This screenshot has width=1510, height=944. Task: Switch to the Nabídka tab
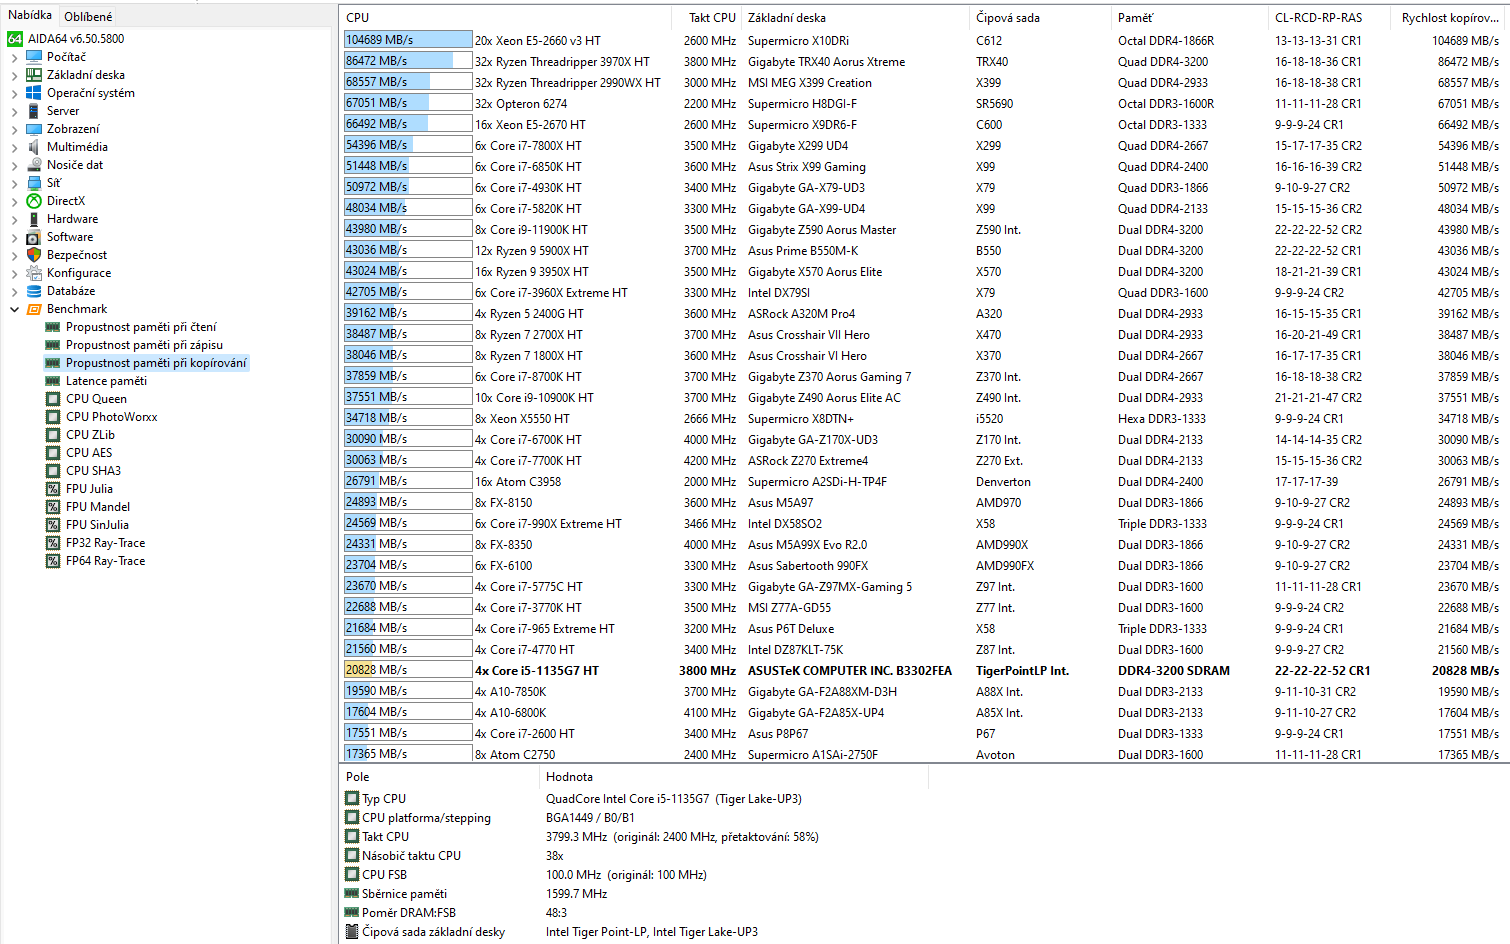(x=30, y=15)
